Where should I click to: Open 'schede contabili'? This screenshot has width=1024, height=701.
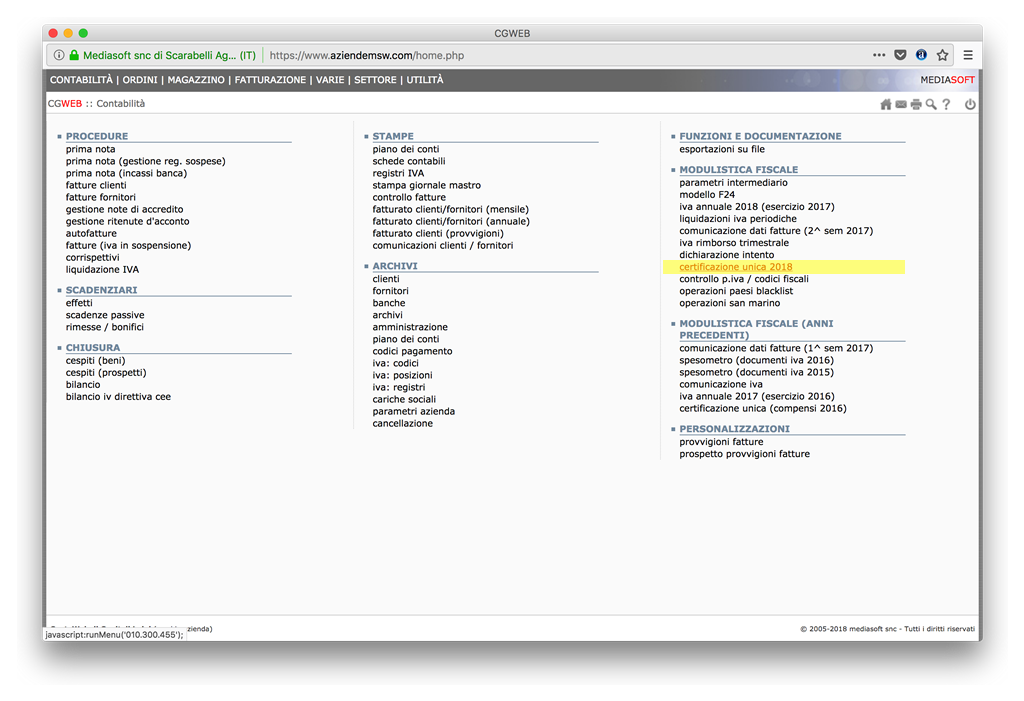[409, 161]
